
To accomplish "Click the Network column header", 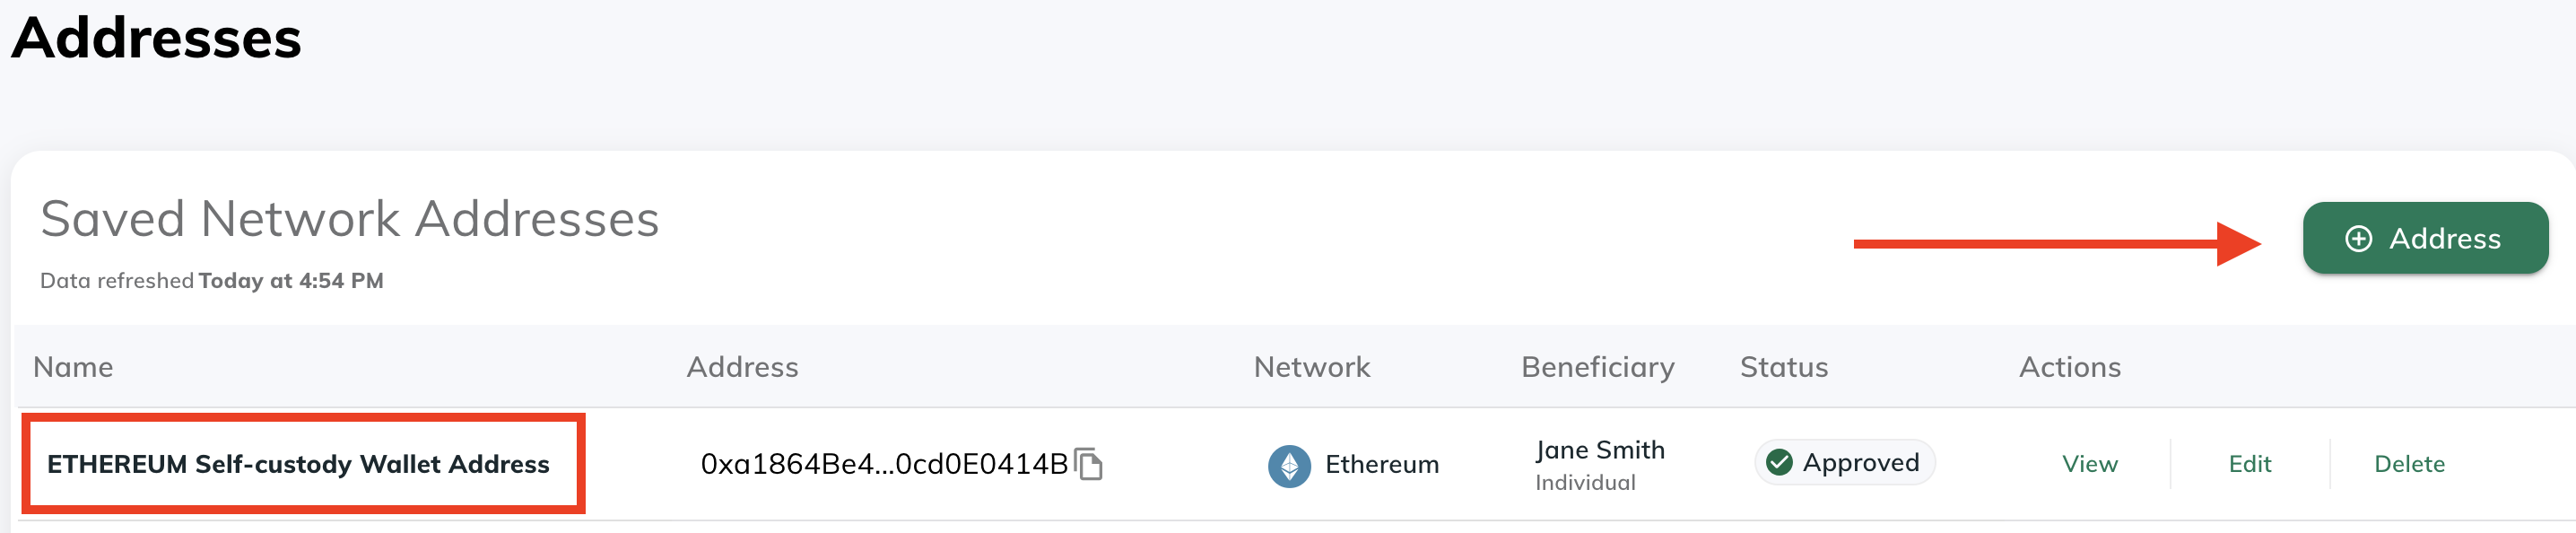I will [x=1312, y=367].
